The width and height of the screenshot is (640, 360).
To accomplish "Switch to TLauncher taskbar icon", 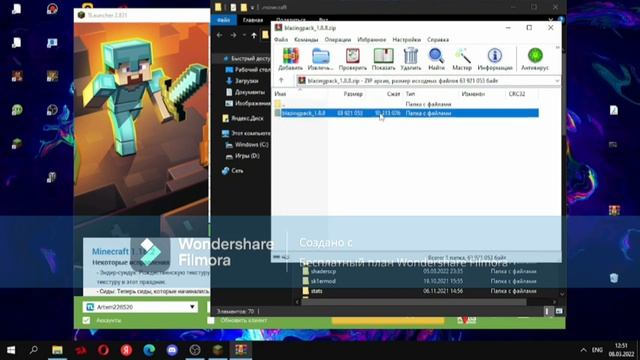I will tap(218, 350).
